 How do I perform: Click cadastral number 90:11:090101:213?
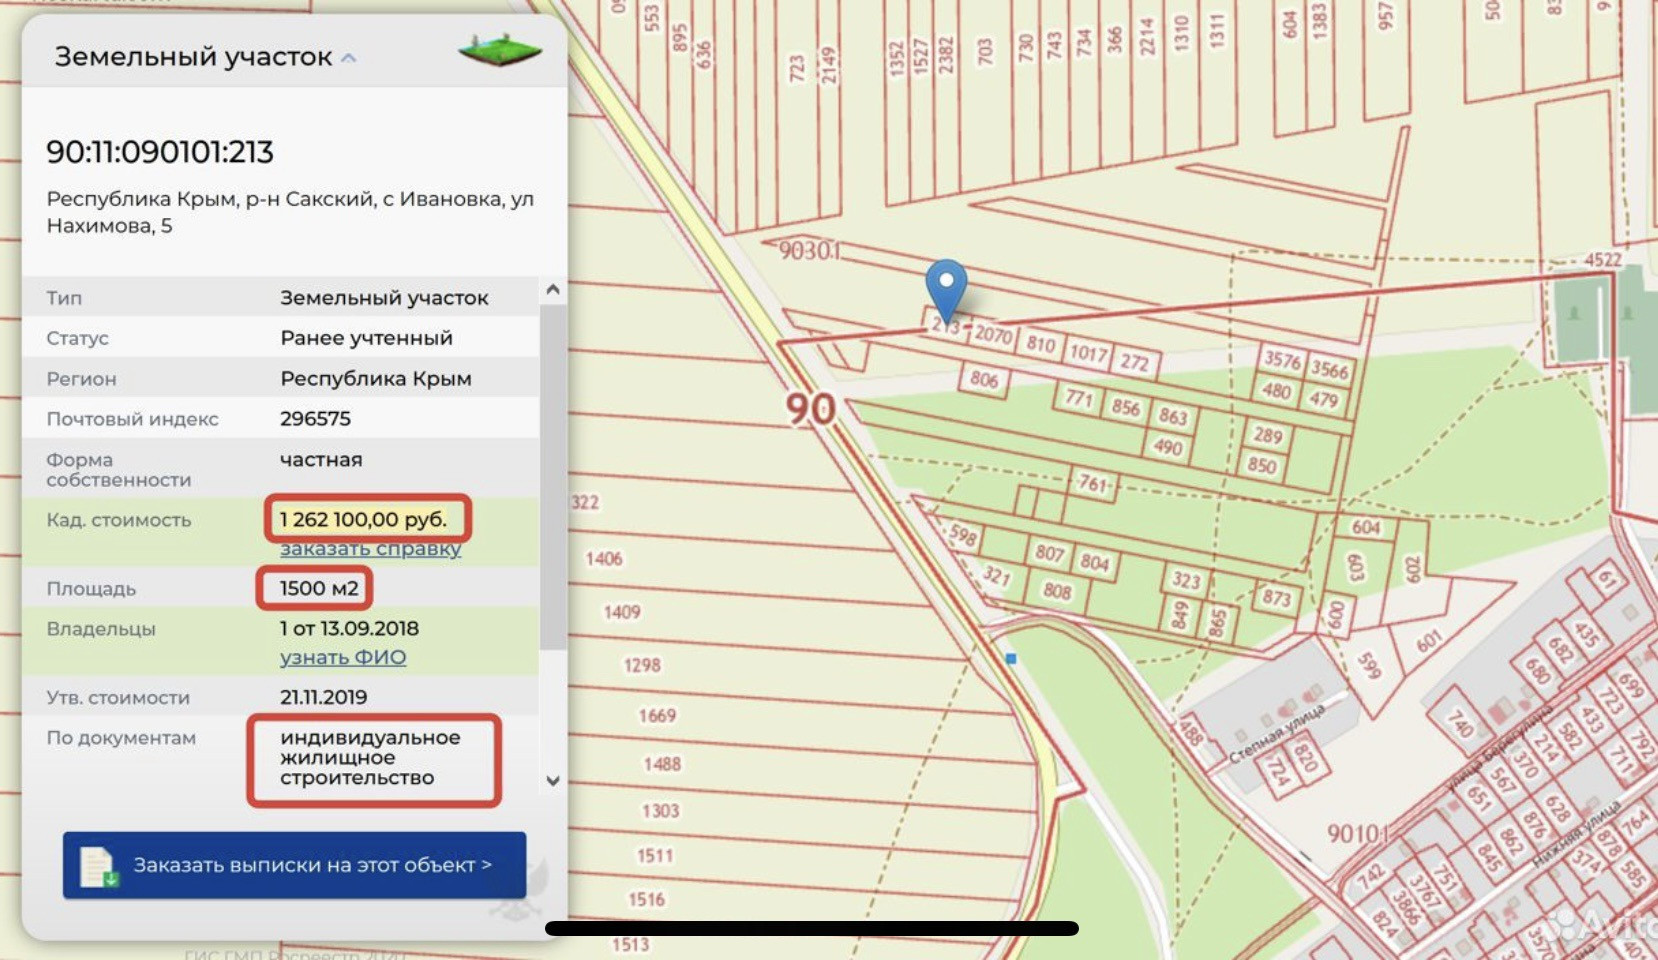(x=160, y=152)
